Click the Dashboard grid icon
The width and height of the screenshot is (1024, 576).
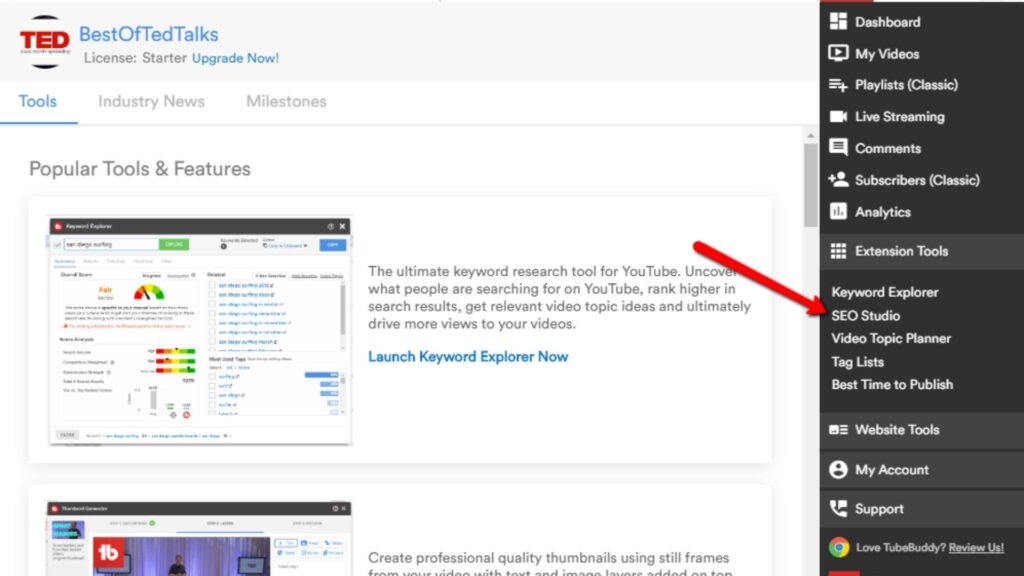[x=838, y=22]
